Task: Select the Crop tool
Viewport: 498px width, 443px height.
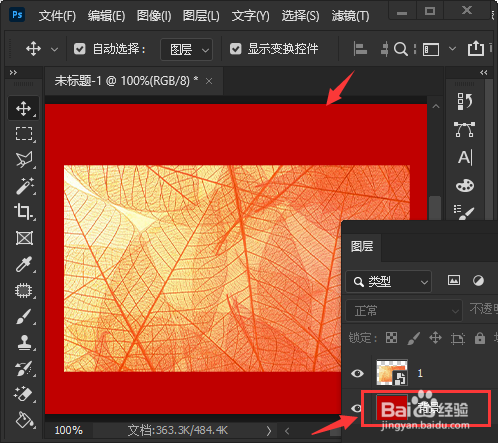Action: pyautogui.click(x=24, y=212)
